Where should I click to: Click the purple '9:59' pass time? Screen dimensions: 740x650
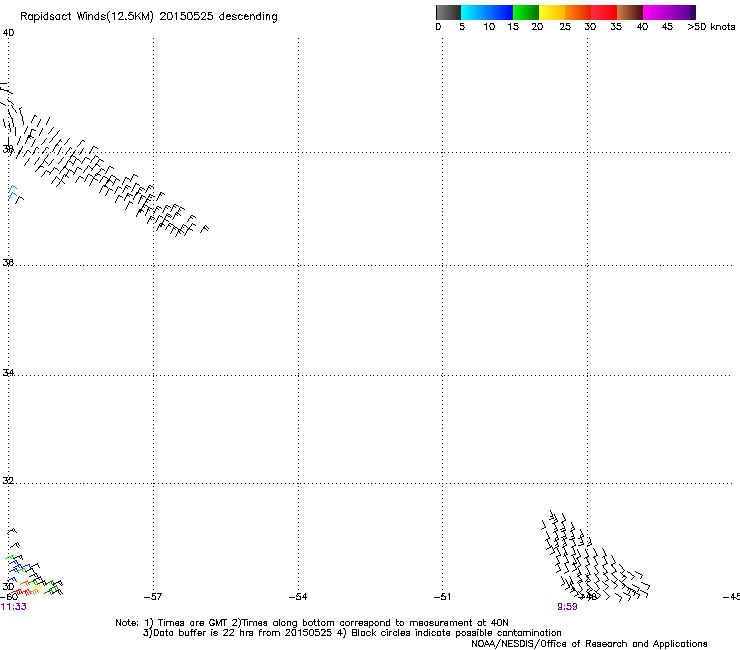coord(567,607)
